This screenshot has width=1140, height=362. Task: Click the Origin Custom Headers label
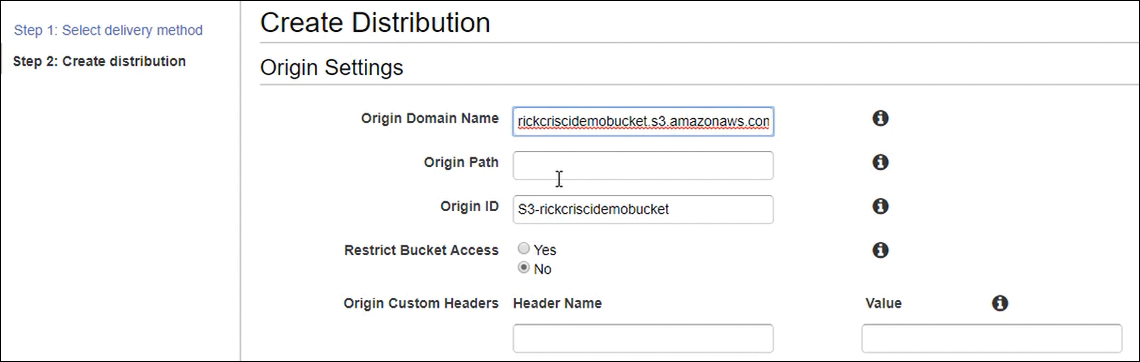tap(421, 303)
